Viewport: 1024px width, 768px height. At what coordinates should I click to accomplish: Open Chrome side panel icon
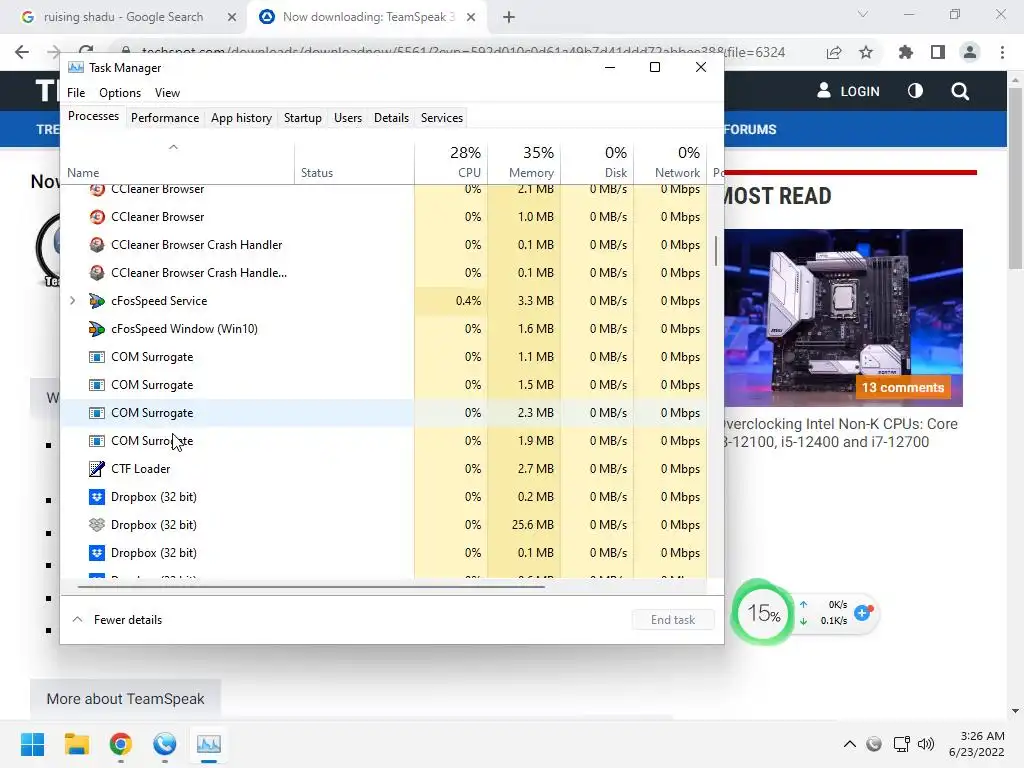(938, 52)
